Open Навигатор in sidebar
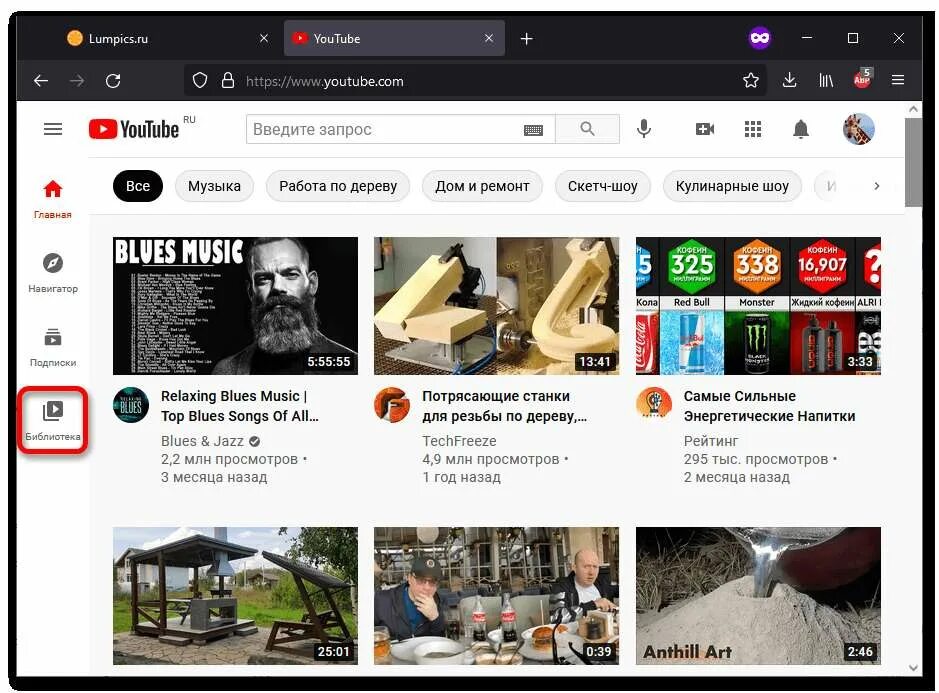 pos(53,273)
